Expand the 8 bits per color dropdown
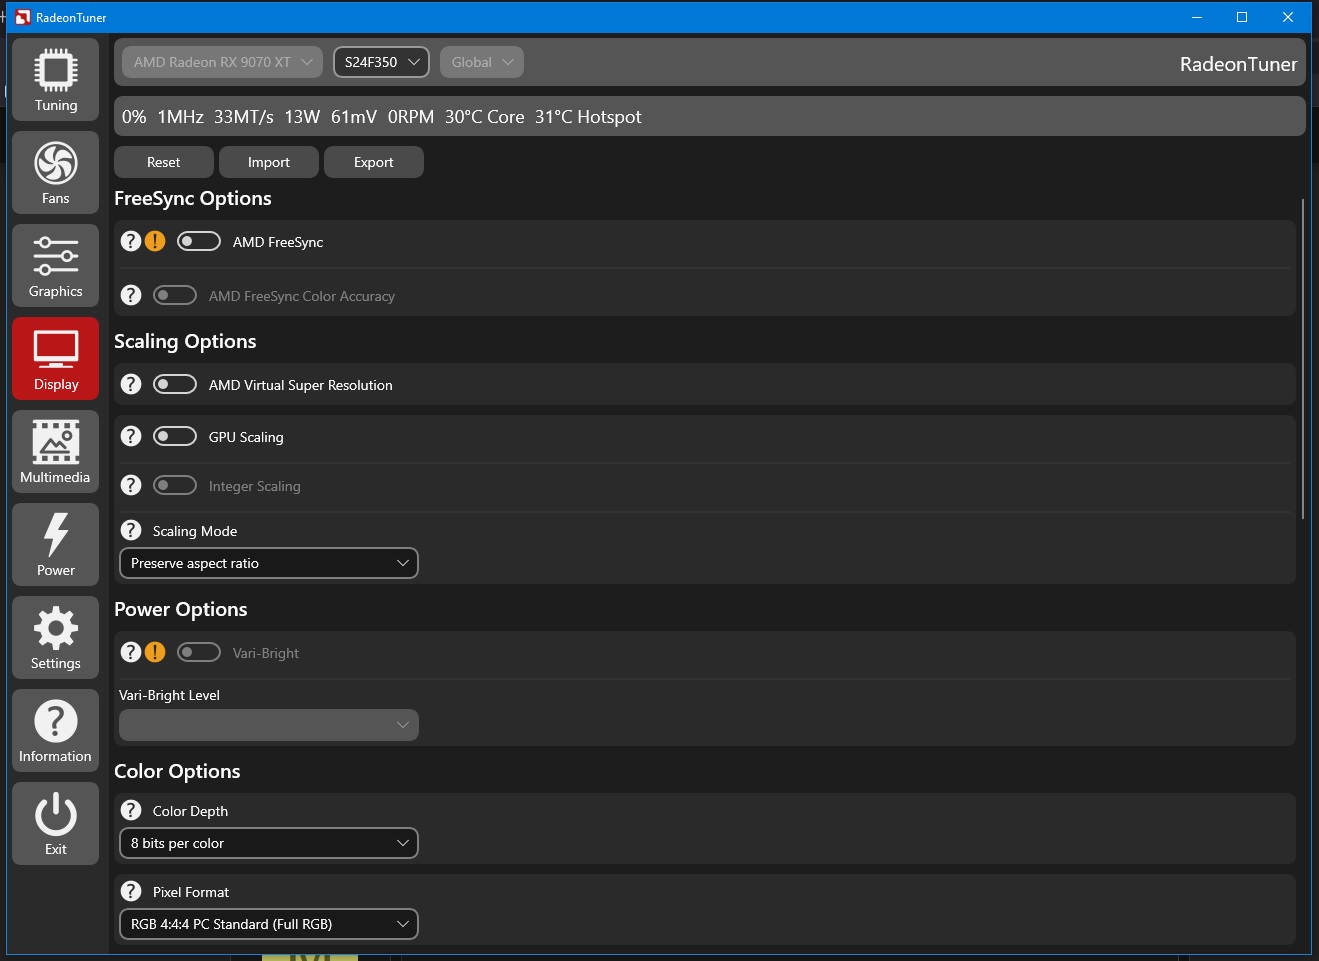The image size is (1319, 961). [269, 843]
